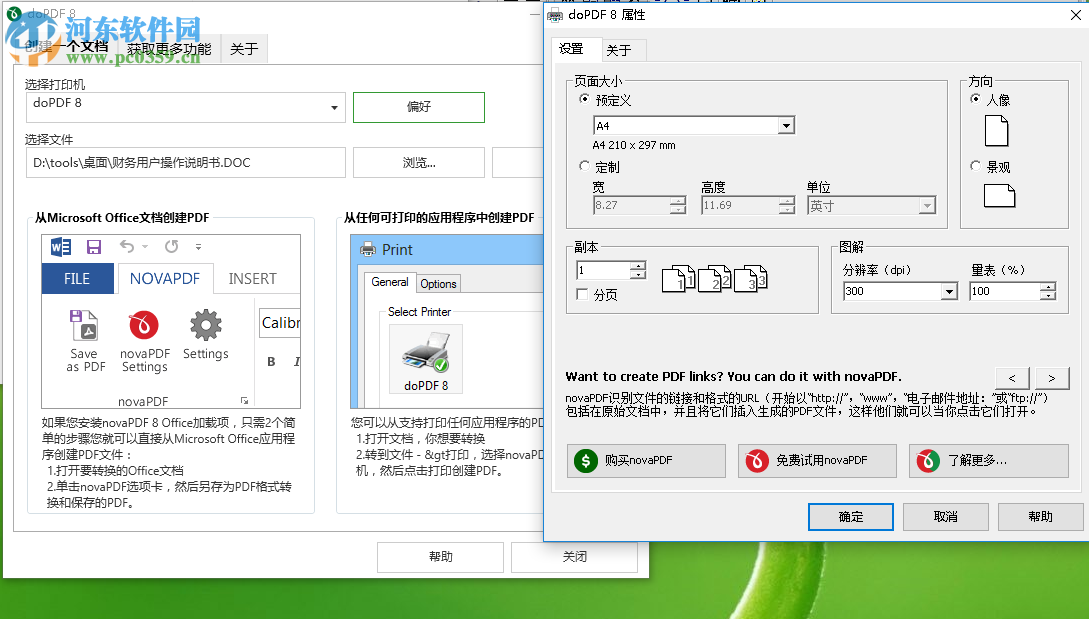Click the save diskette icon above the ribbon
The width and height of the screenshot is (1089, 619).
point(94,247)
